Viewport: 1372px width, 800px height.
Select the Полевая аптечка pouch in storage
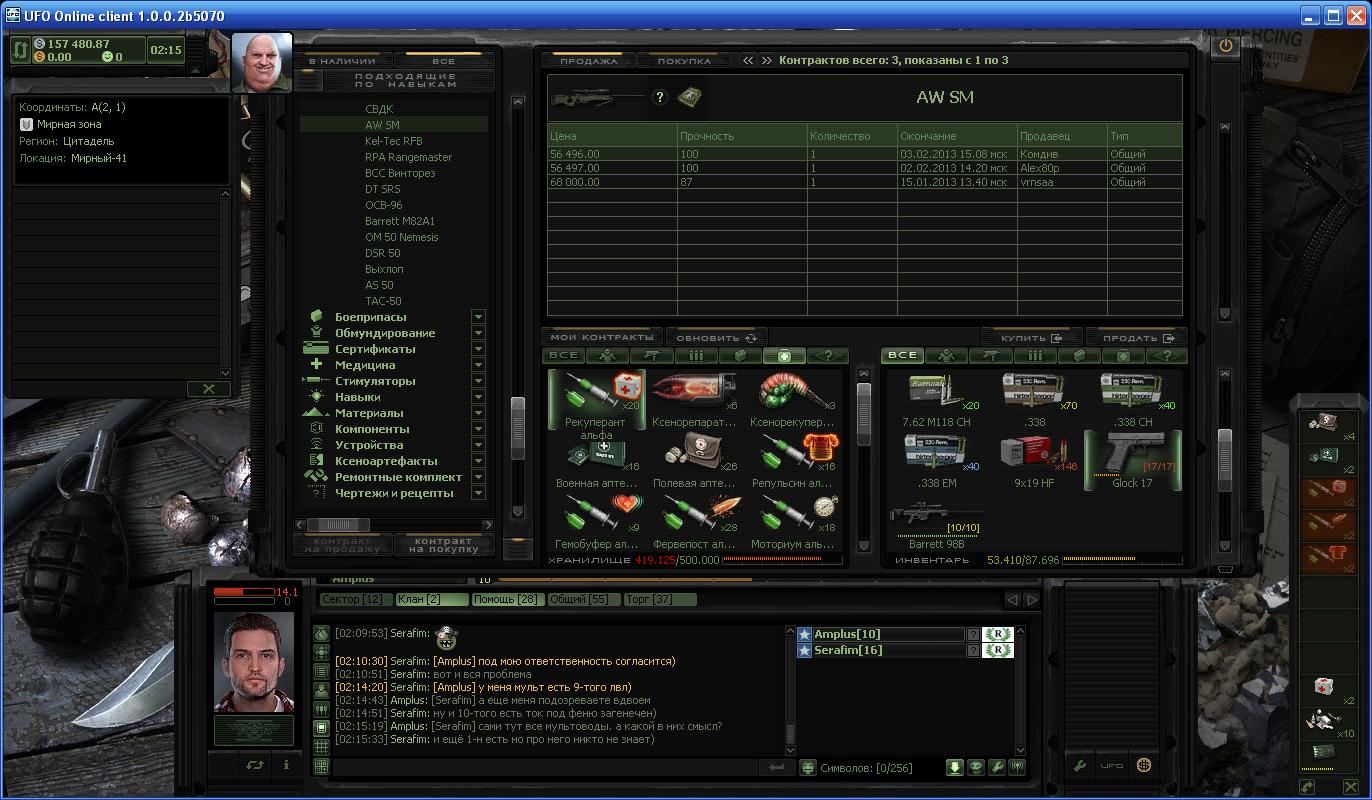[695, 462]
